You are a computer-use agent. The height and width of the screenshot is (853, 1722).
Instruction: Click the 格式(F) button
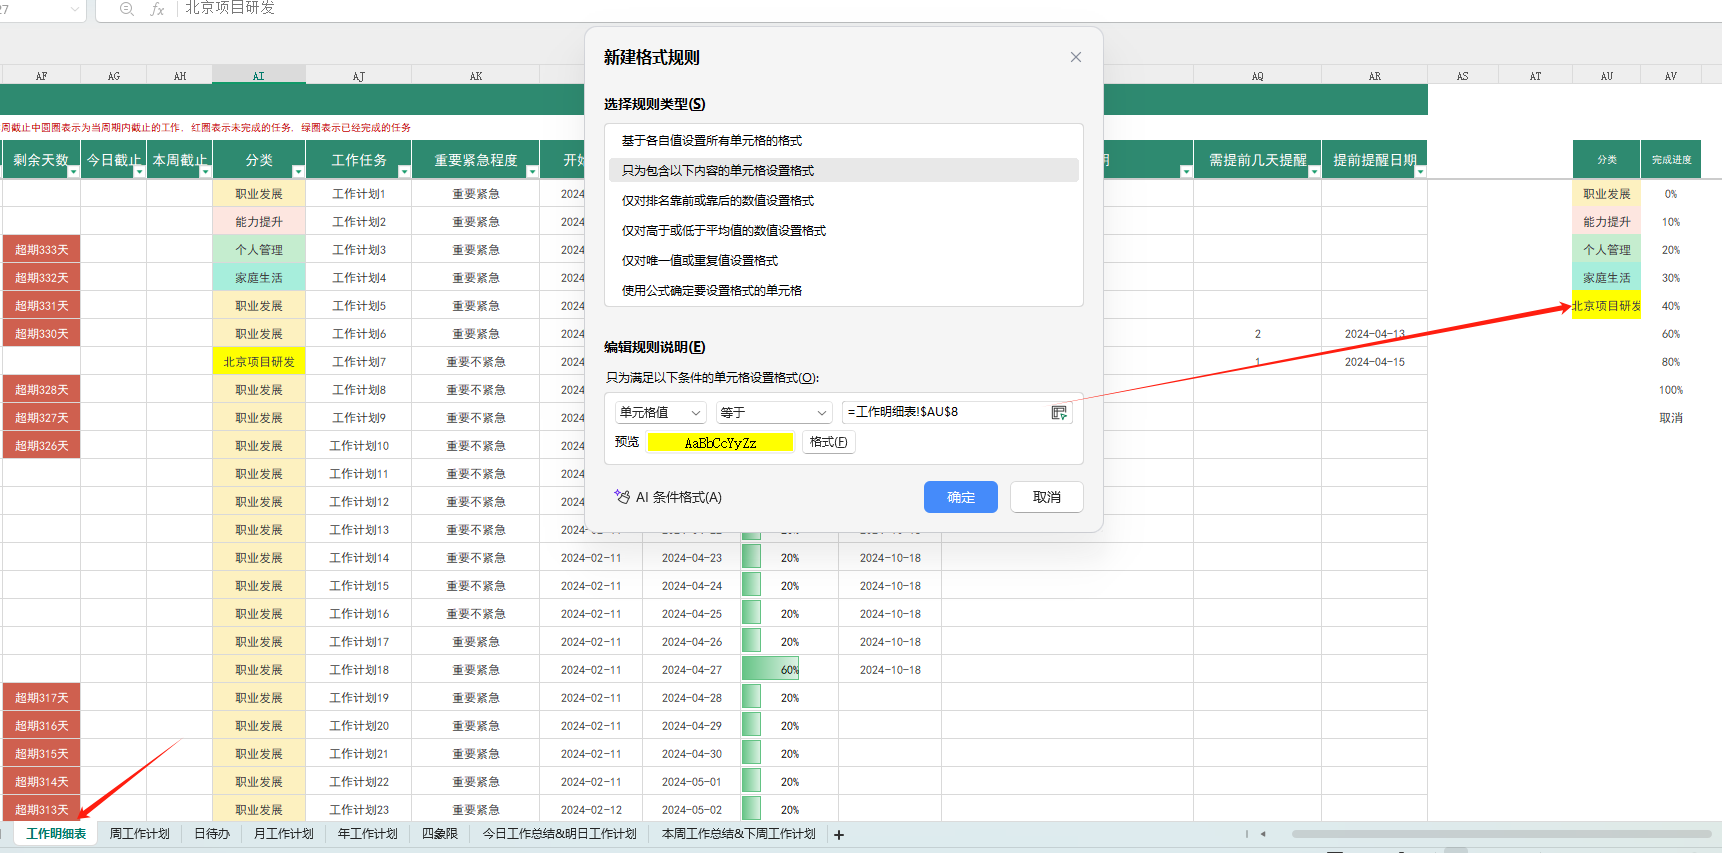click(828, 442)
